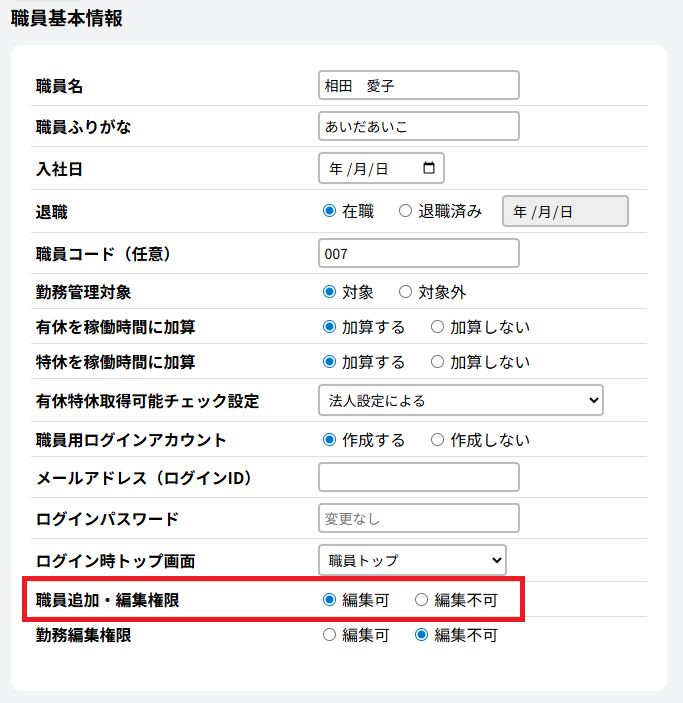Select 作成しない for 職員用ログインアカウント
Viewport: 683px width, 703px height.
[x=437, y=440]
